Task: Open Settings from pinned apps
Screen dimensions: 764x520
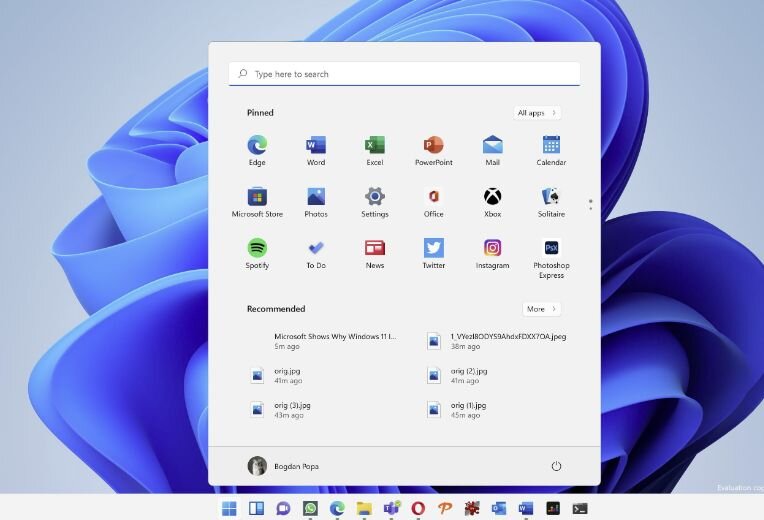Action: pyautogui.click(x=375, y=202)
